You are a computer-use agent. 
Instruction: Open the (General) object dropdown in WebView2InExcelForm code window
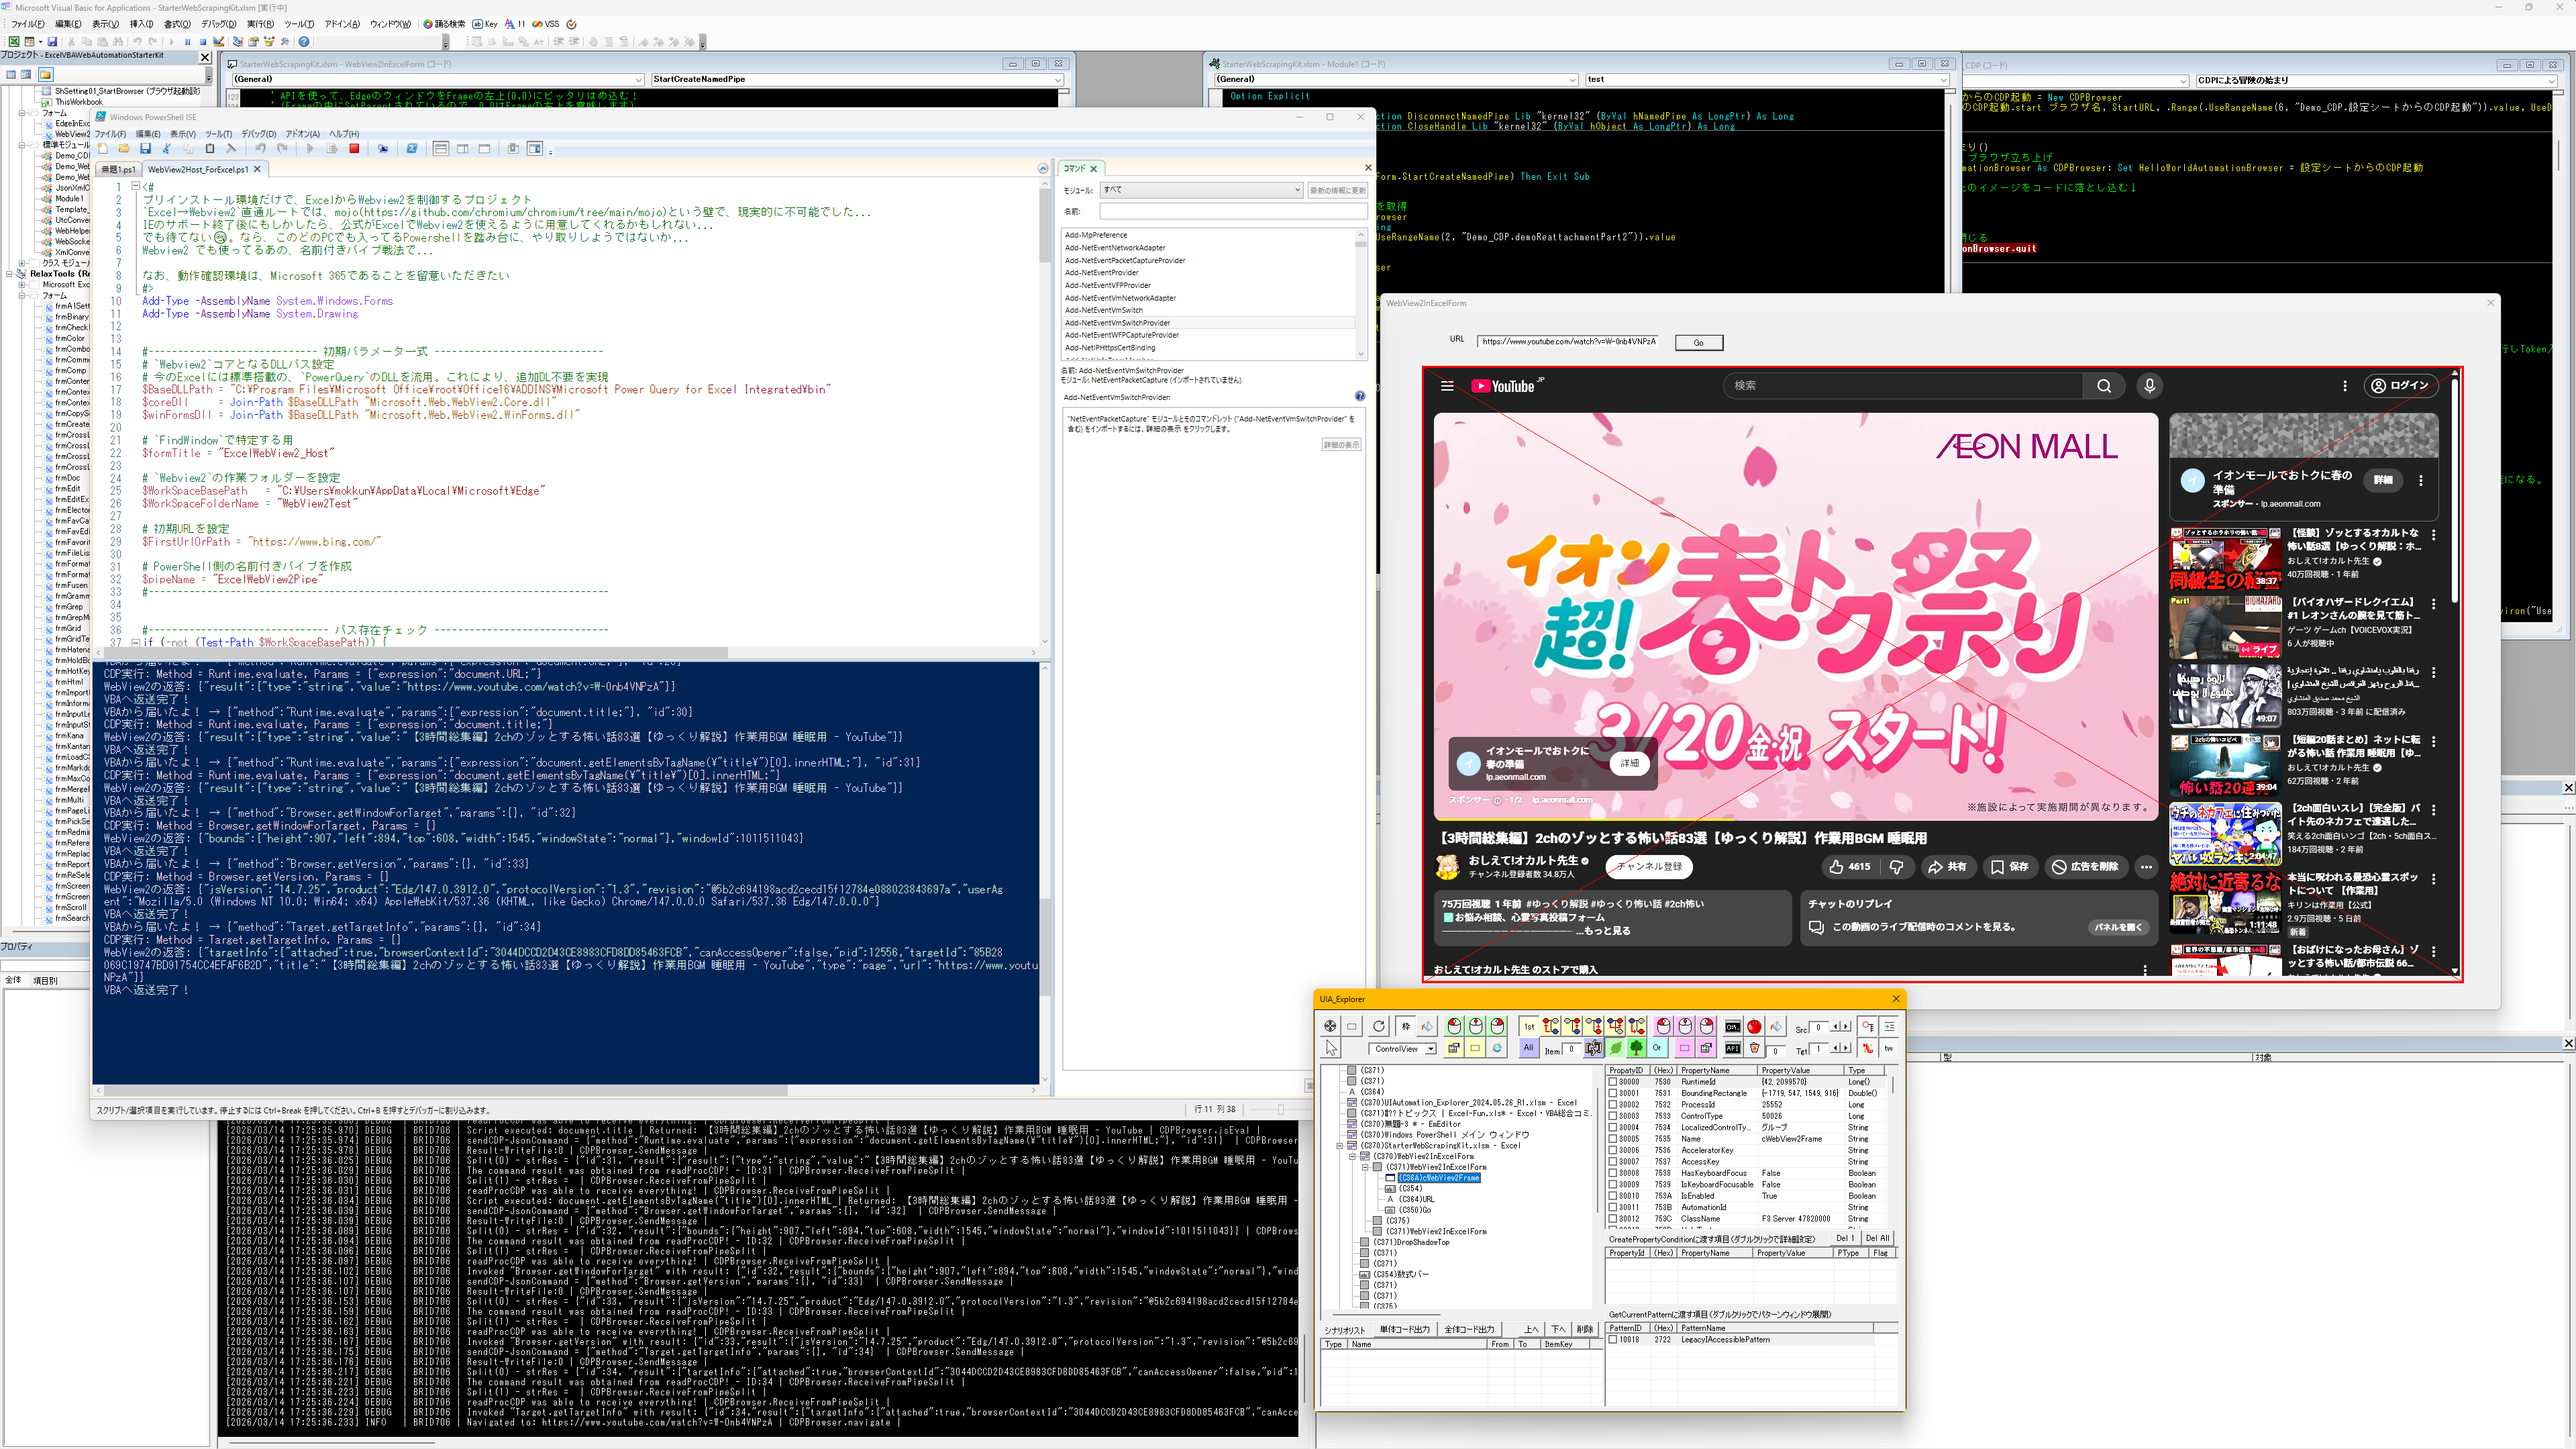[x=438, y=79]
